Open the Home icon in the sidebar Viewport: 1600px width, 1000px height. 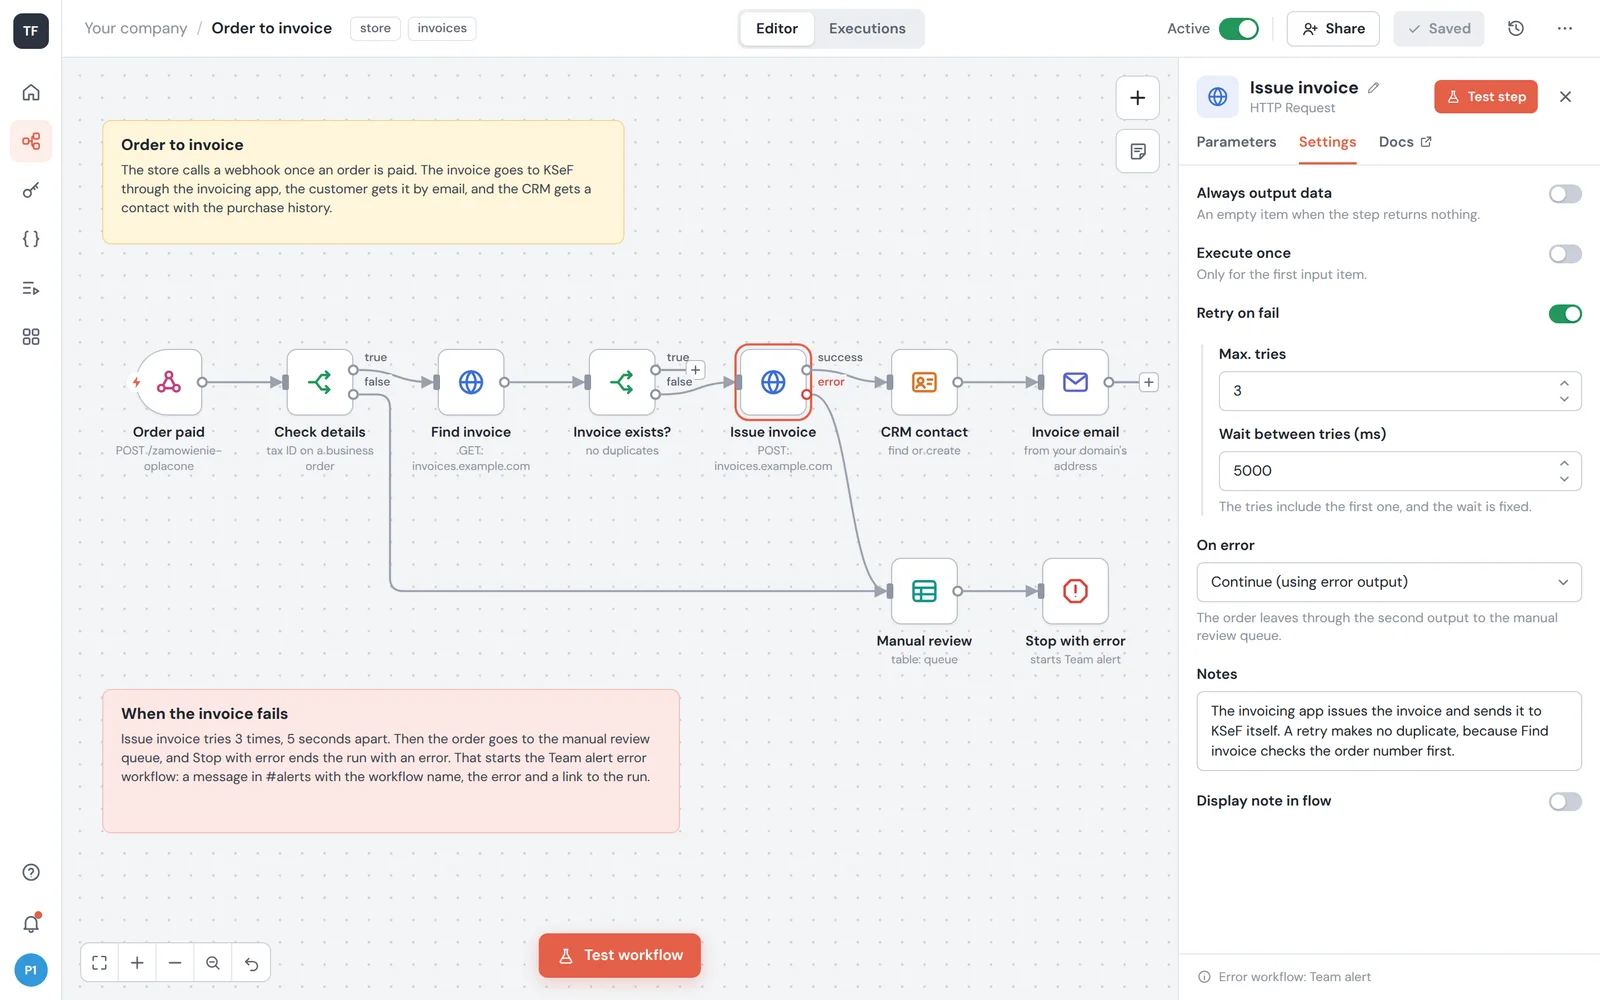point(31,92)
